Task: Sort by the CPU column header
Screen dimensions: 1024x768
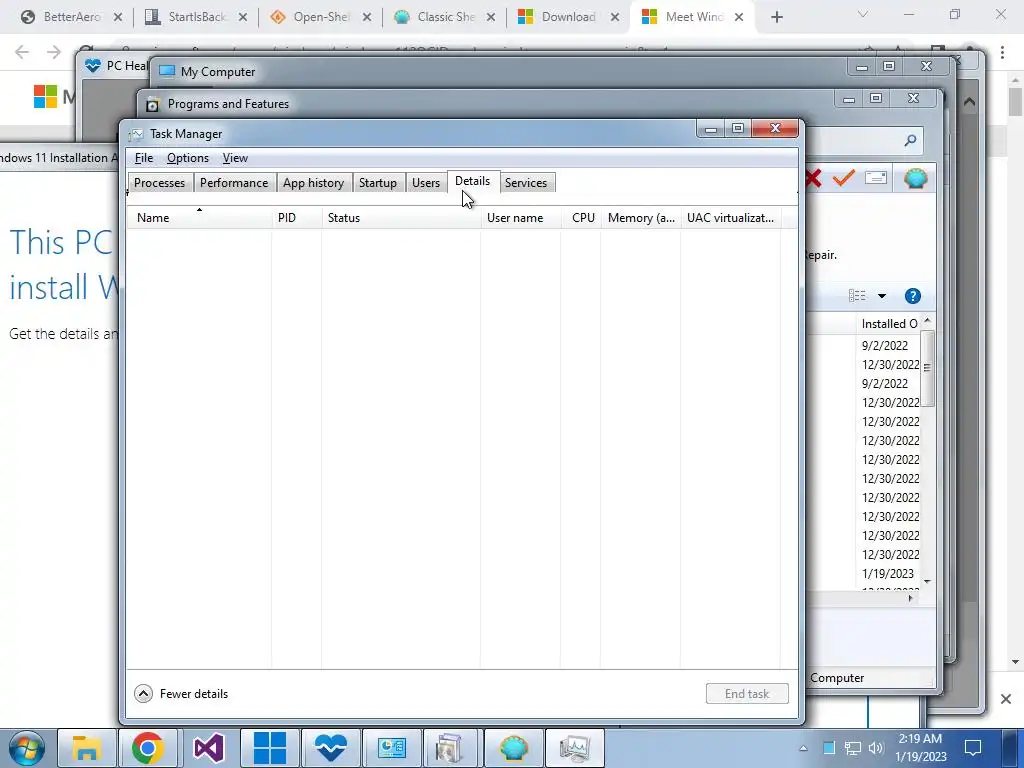Action: click(x=581, y=217)
